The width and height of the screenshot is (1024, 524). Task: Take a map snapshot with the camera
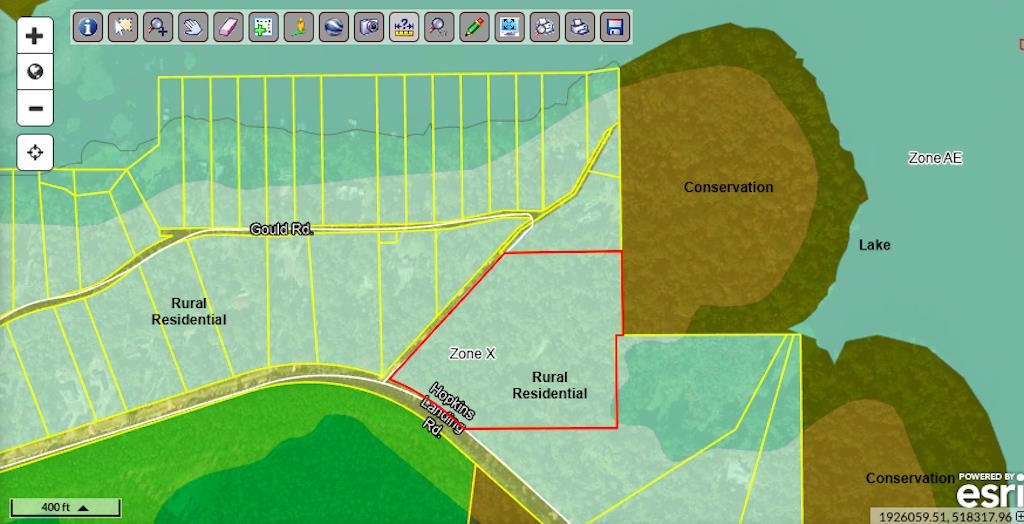click(369, 27)
